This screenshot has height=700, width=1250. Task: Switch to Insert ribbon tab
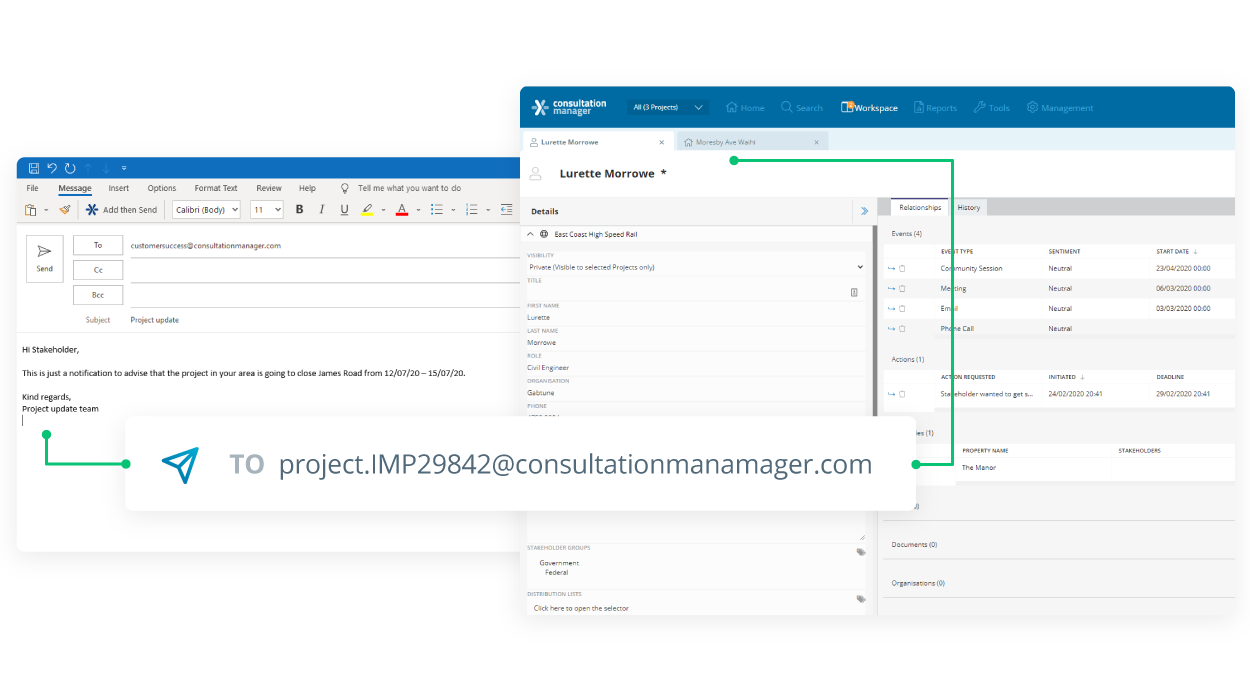119,188
